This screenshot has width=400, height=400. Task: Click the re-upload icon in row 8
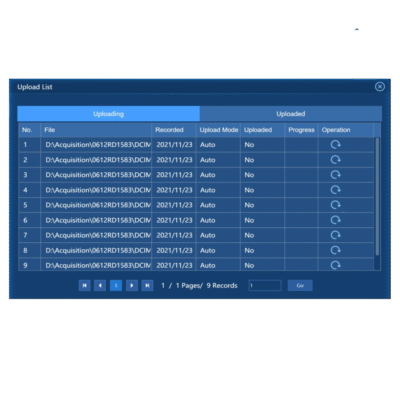pos(335,250)
